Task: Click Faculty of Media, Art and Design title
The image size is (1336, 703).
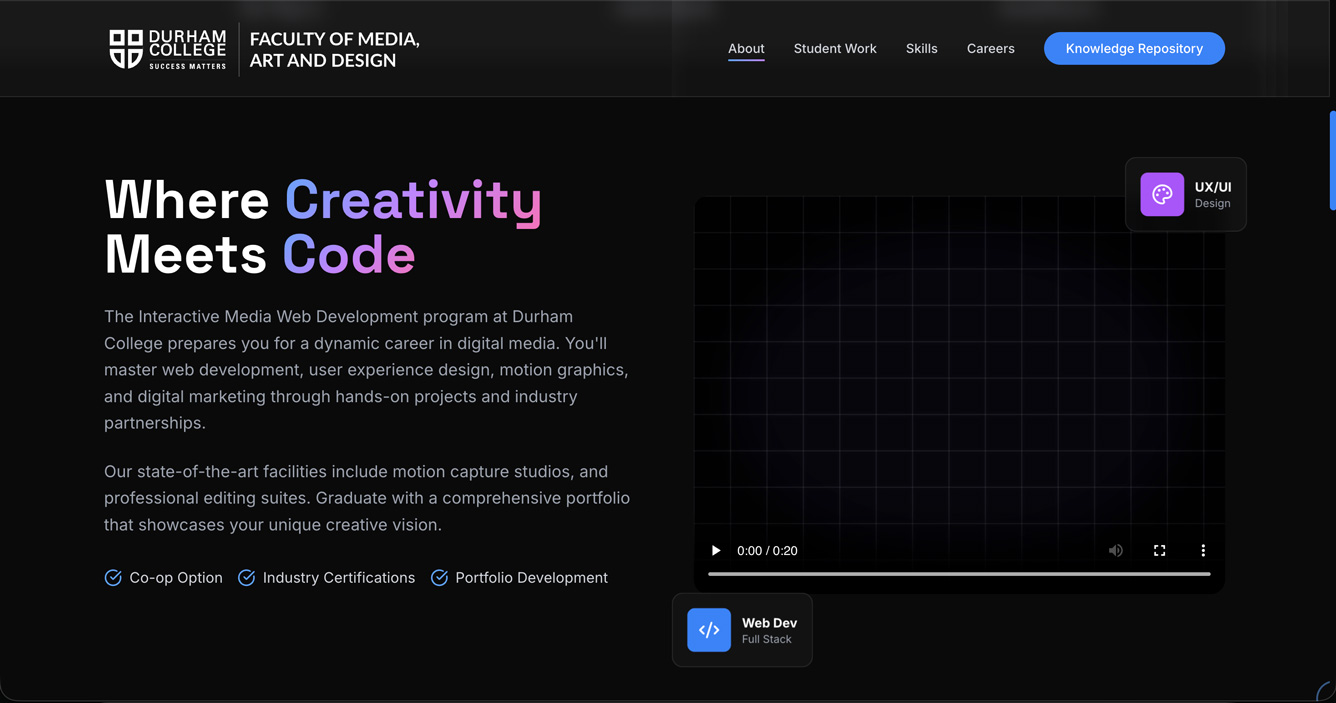Action: pyautogui.click(x=334, y=49)
